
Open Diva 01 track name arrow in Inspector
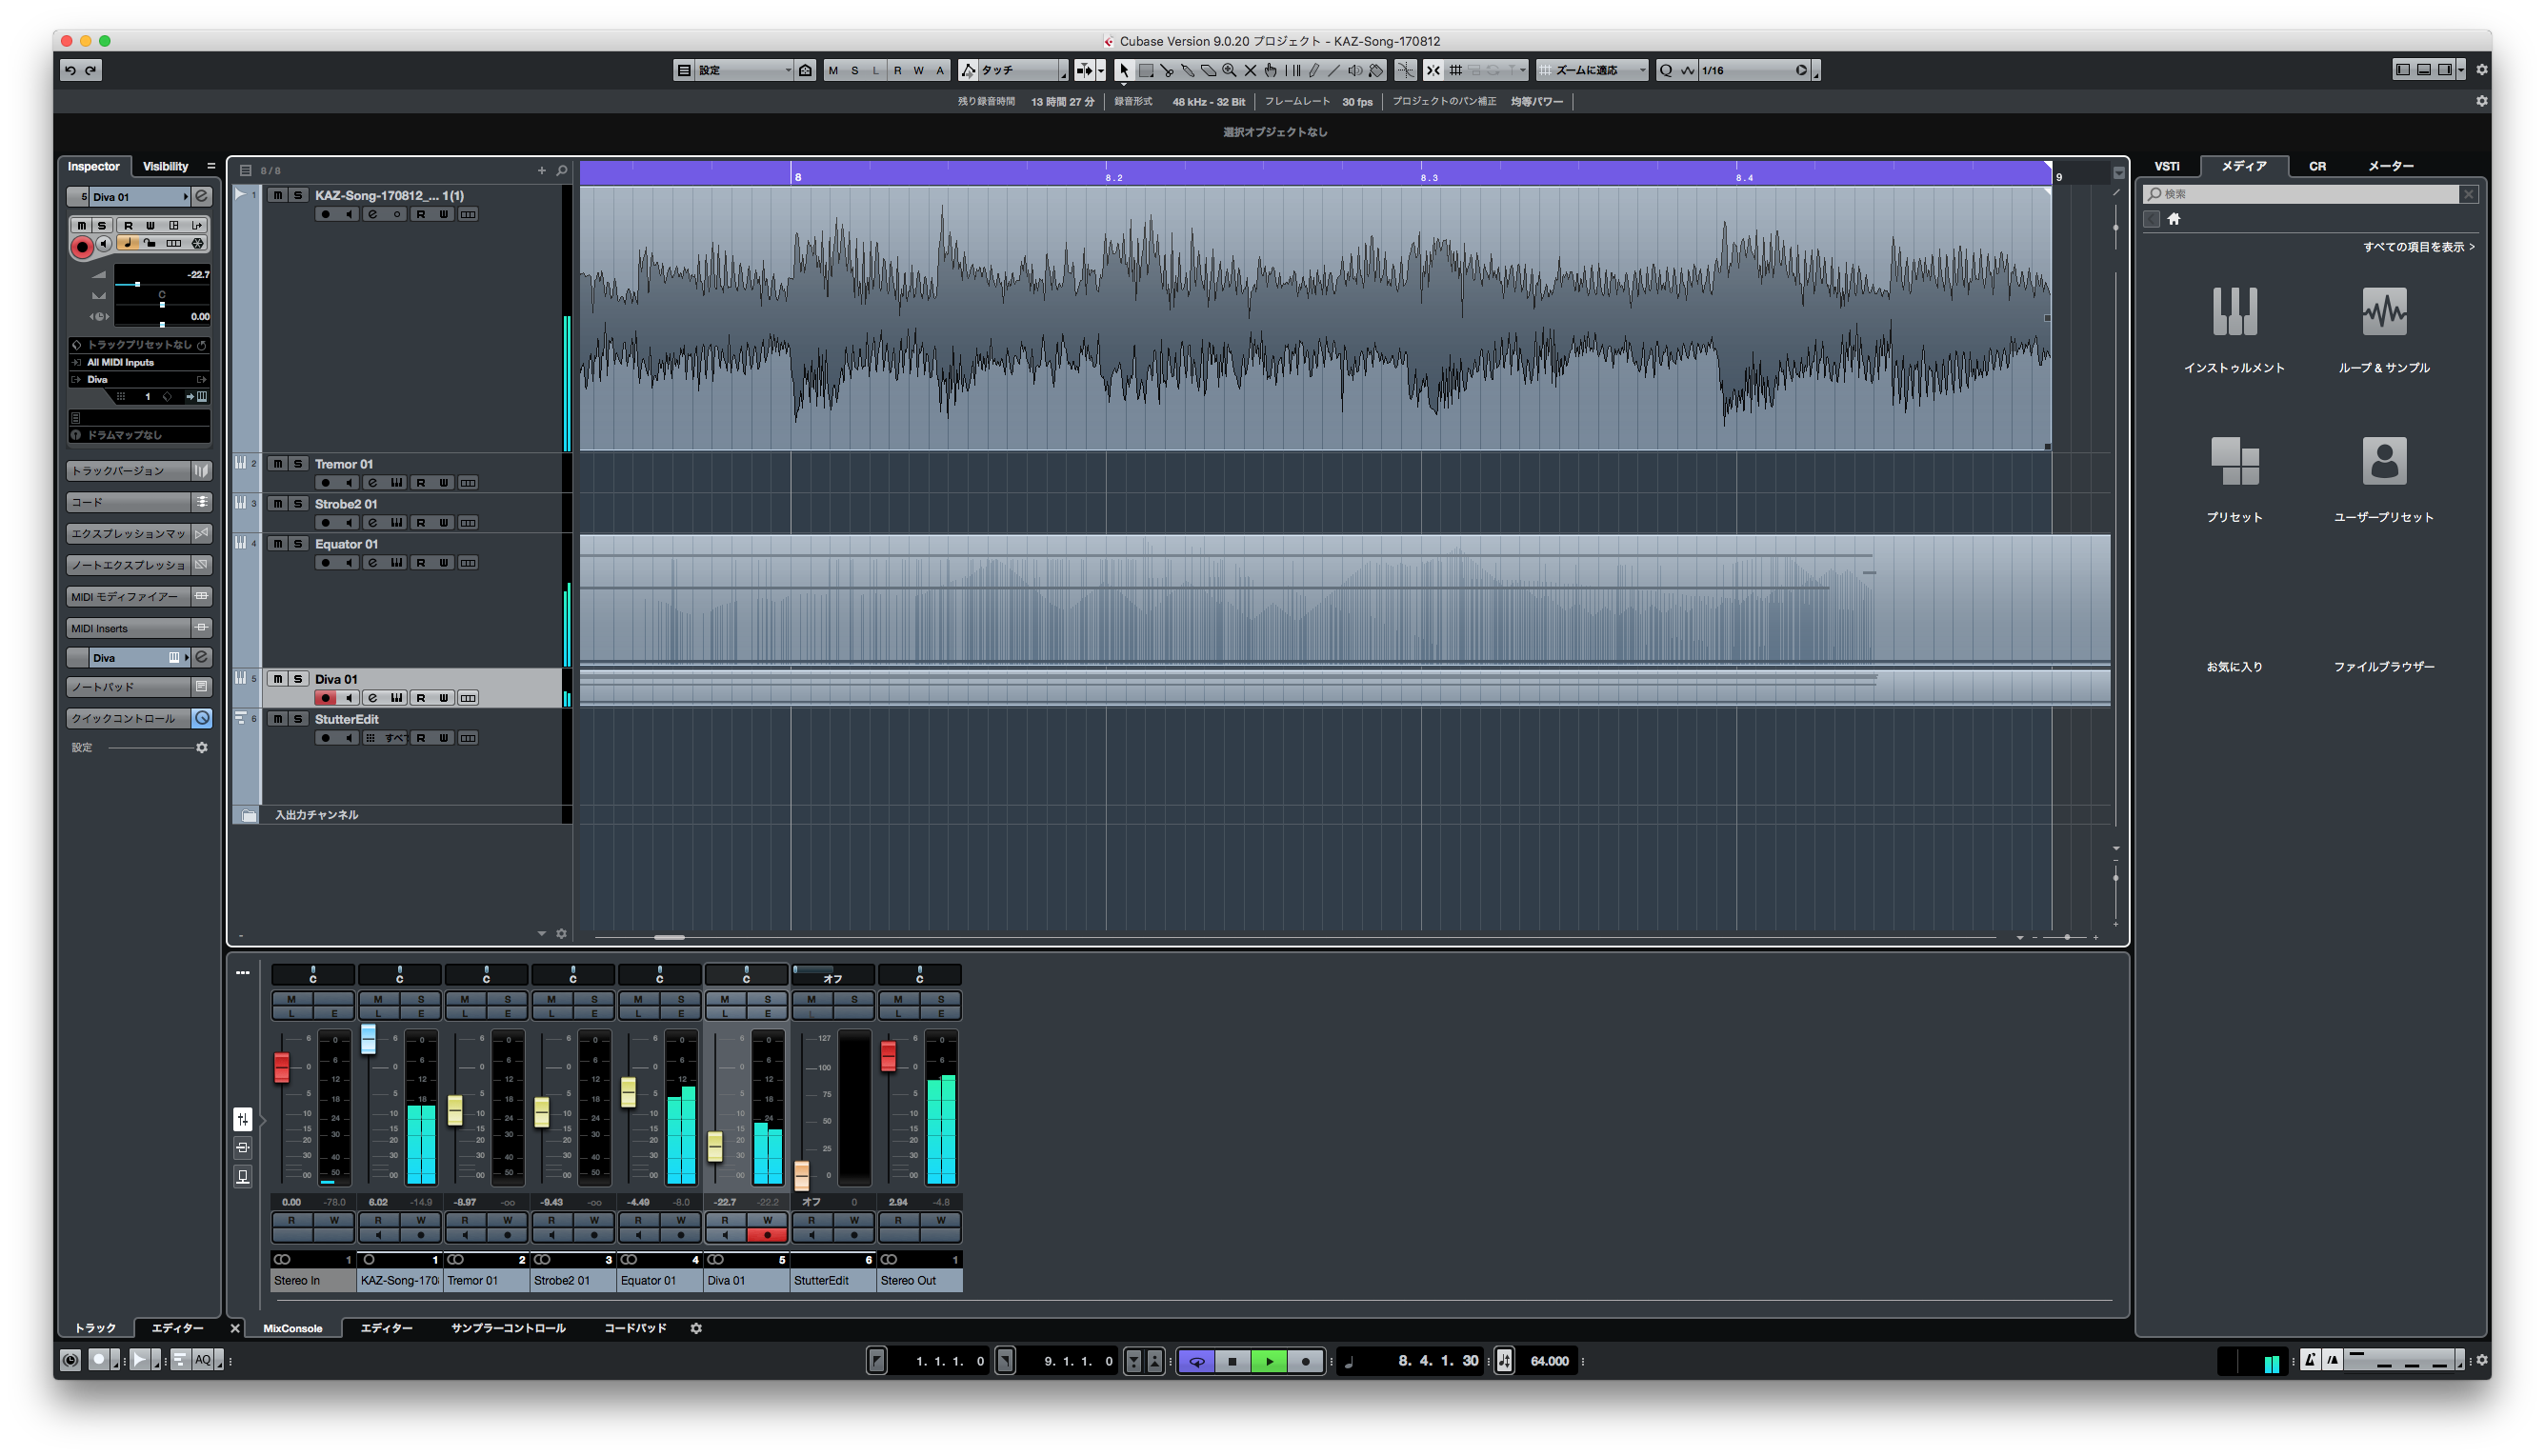[186, 197]
